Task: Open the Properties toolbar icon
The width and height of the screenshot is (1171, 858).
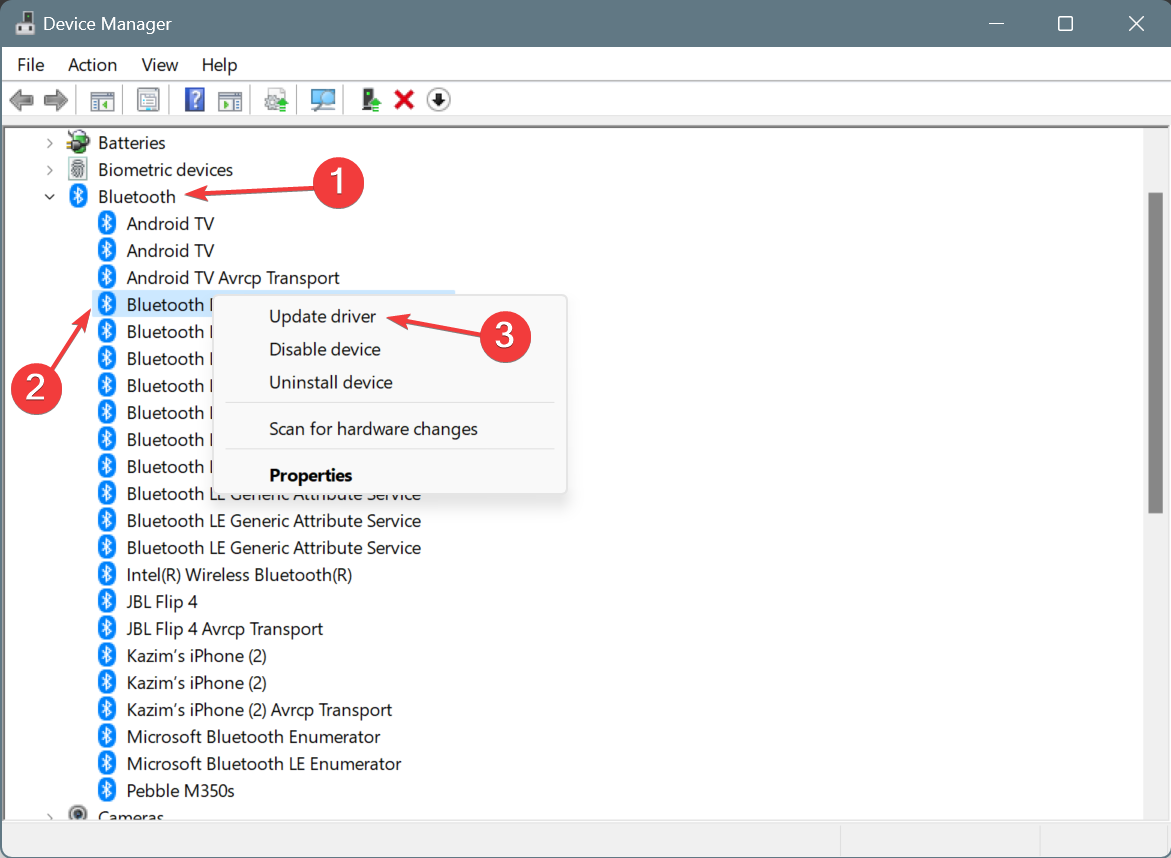Action: pos(149,100)
